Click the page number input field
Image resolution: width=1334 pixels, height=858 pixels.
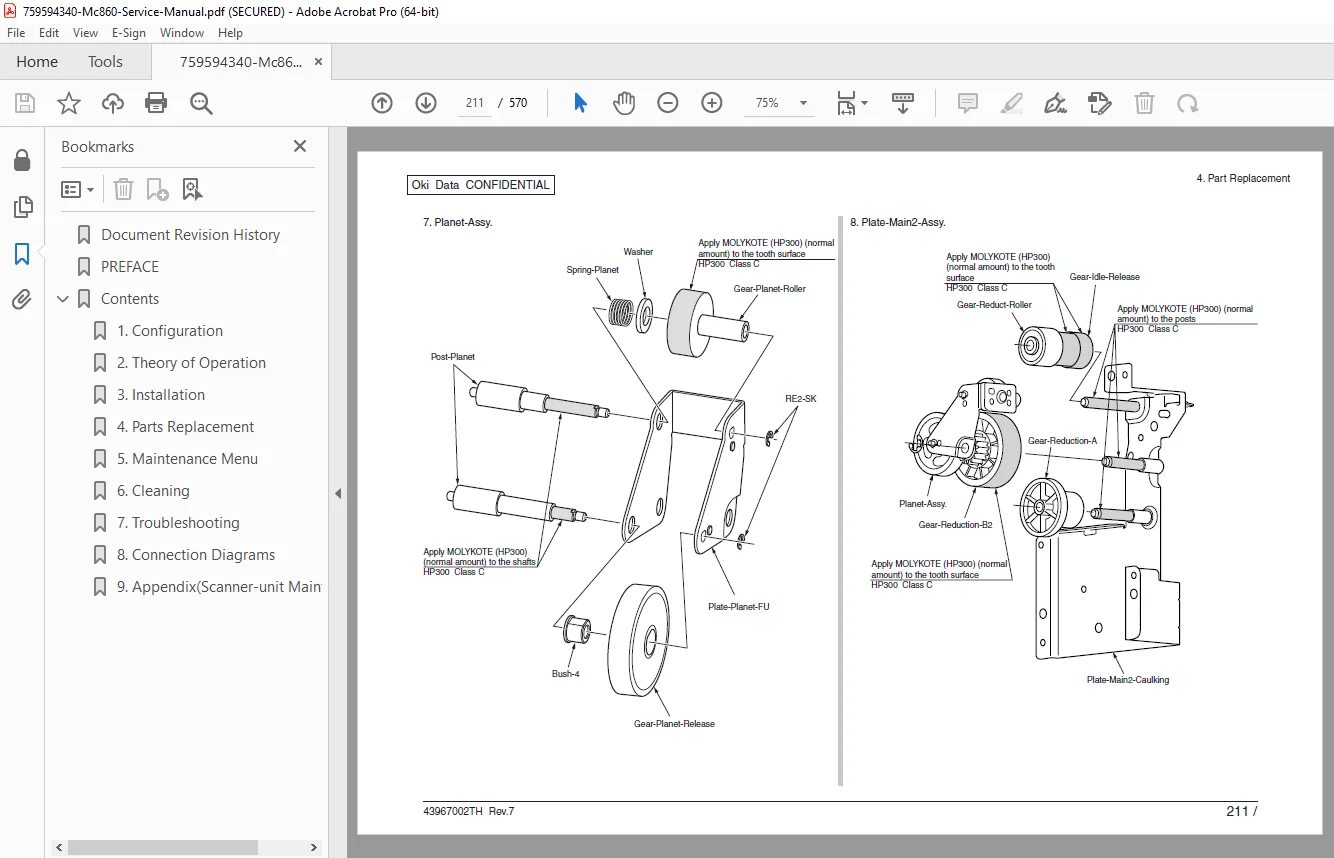tap(475, 103)
